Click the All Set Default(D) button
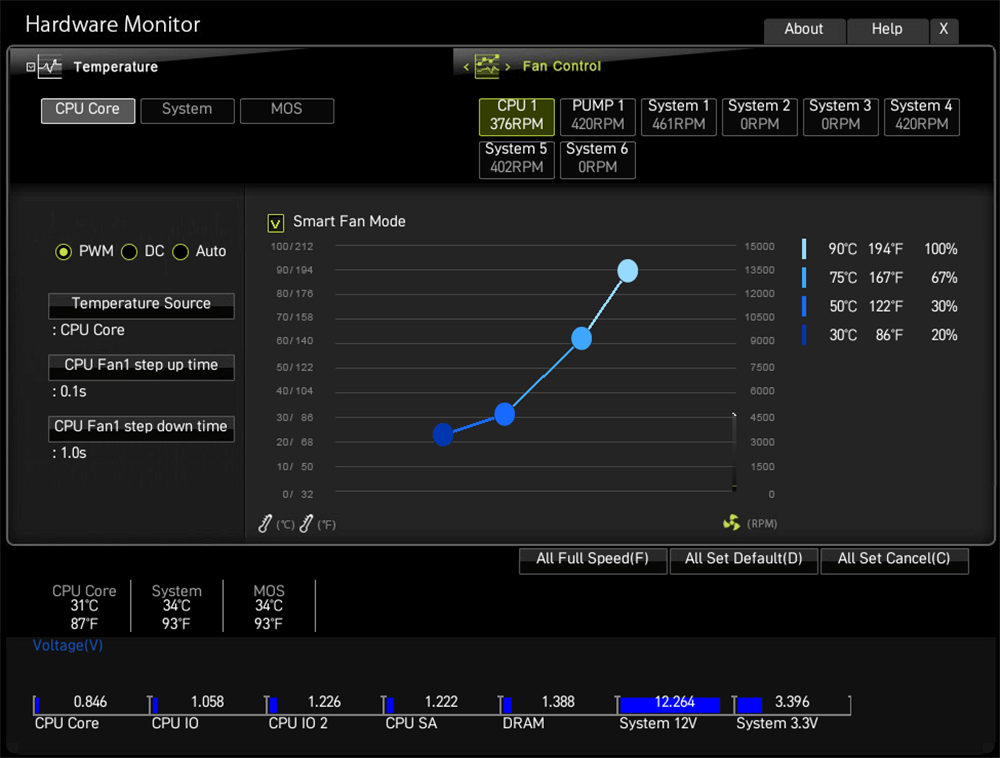The height and width of the screenshot is (758, 1000). click(743, 559)
